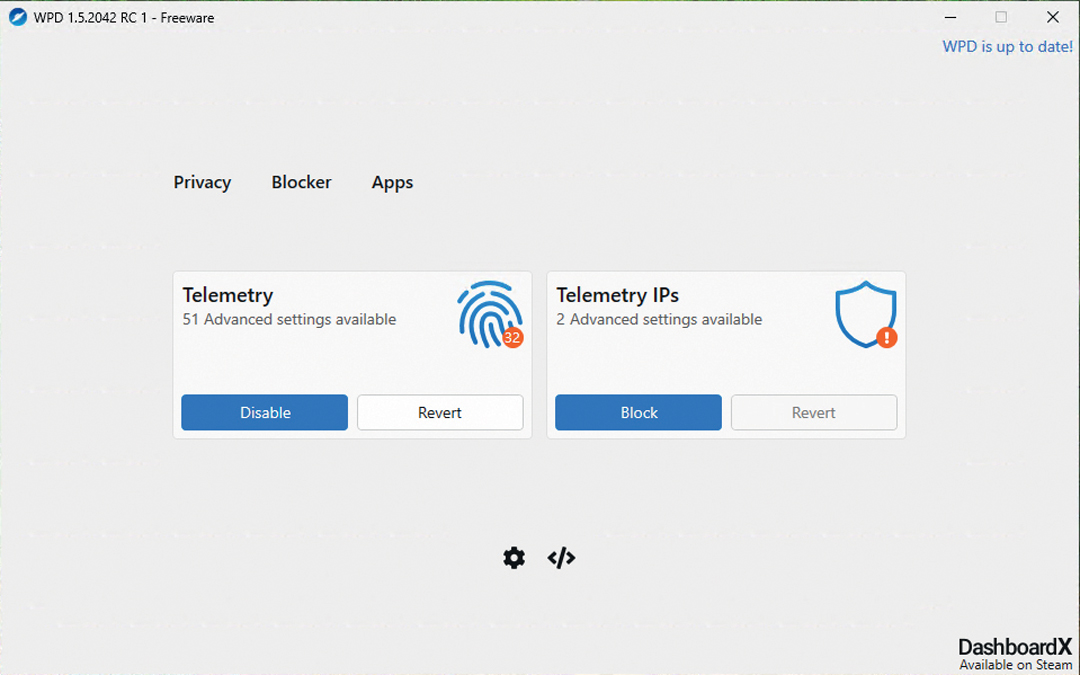The height and width of the screenshot is (675, 1080).
Task: Close the WPD window
Action: point(1053,17)
